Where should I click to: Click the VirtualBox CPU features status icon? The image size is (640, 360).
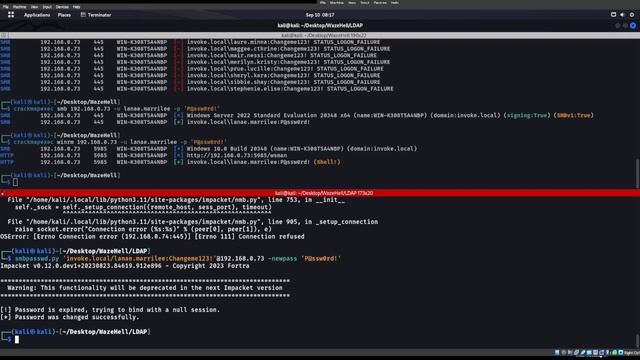pyautogui.click(x=608, y=352)
